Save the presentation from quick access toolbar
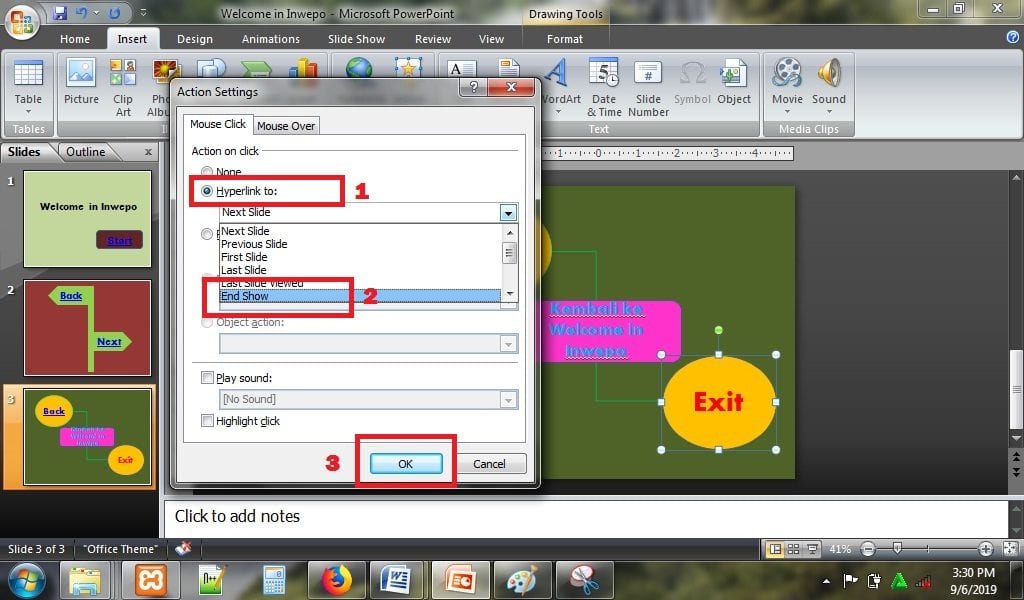This screenshot has height=600, width=1024. coord(60,13)
